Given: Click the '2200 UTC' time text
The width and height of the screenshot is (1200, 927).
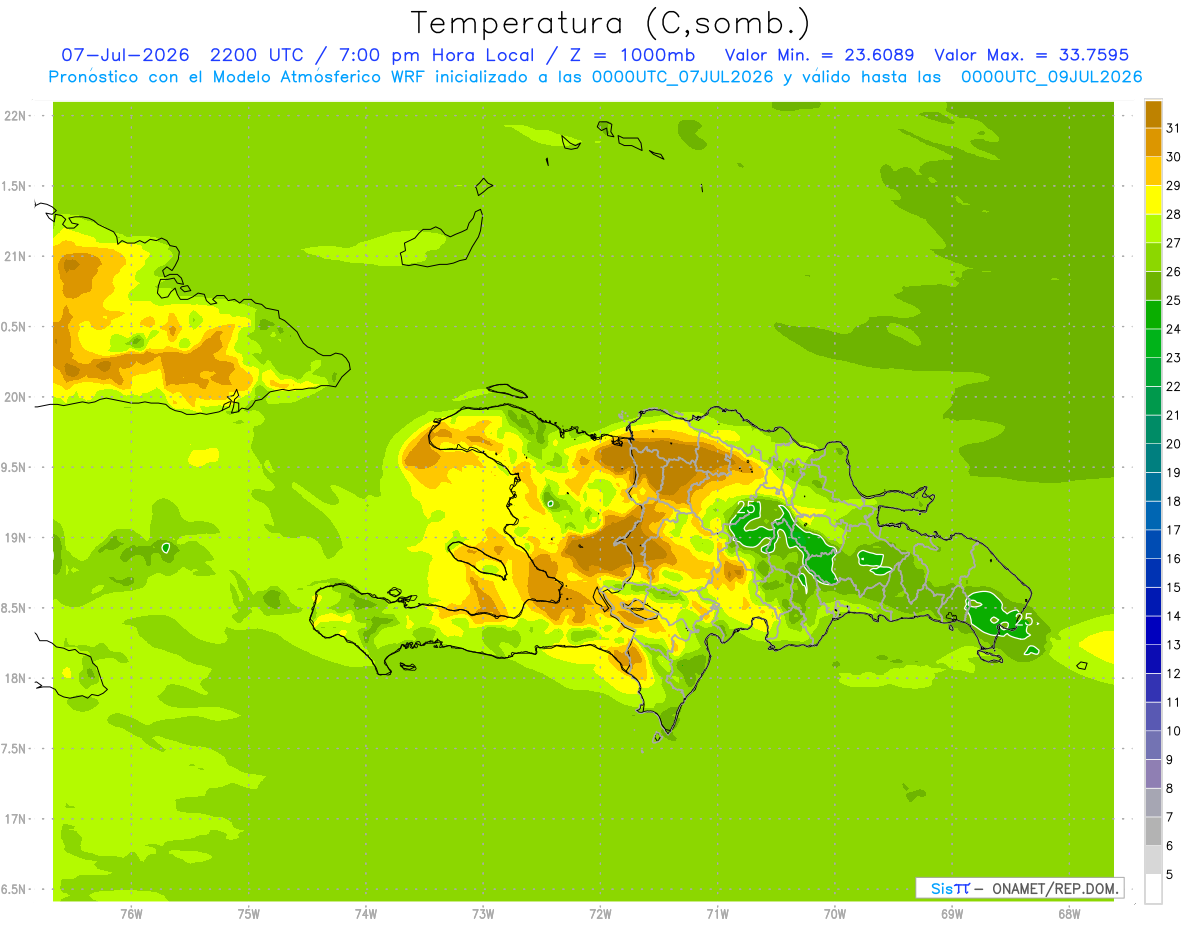Looking at the screenshot, I should coord(255,55).
